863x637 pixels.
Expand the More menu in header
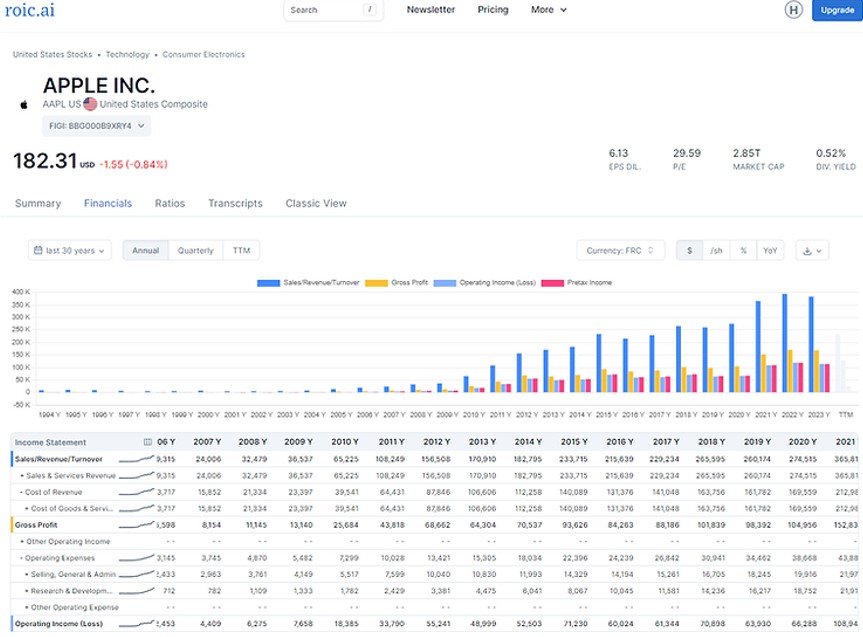coord(548,10)
